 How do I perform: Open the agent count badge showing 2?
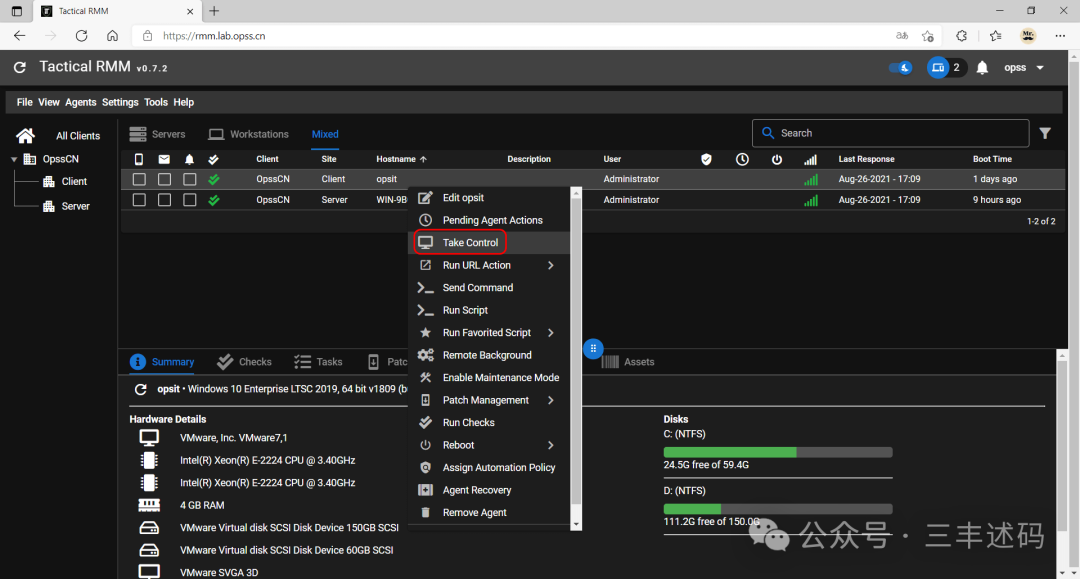pyautogui.click(x=946, y=67)
